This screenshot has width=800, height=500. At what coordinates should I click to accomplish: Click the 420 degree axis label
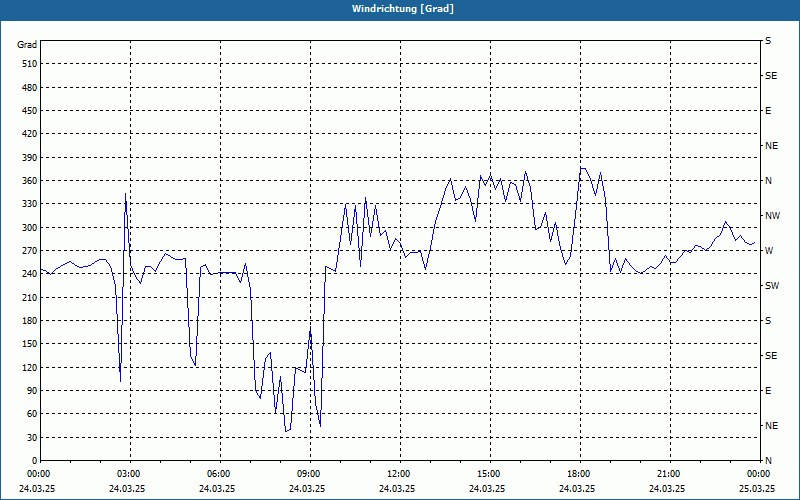[x=29, y=134]
